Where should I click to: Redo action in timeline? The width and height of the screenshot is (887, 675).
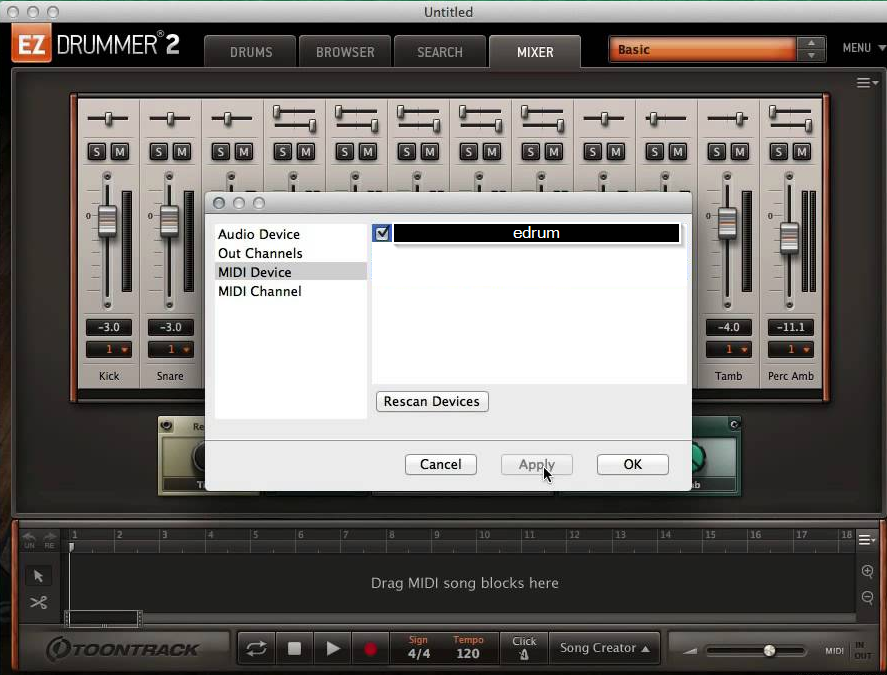click(x=50, y=540)
